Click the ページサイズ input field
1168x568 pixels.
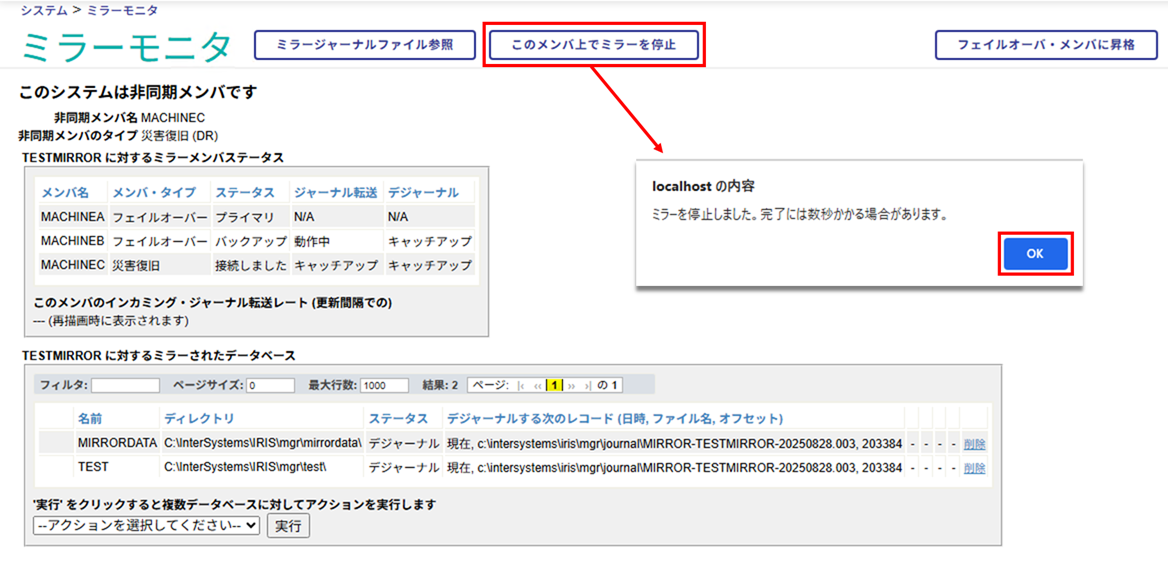[x=270, y=385]
